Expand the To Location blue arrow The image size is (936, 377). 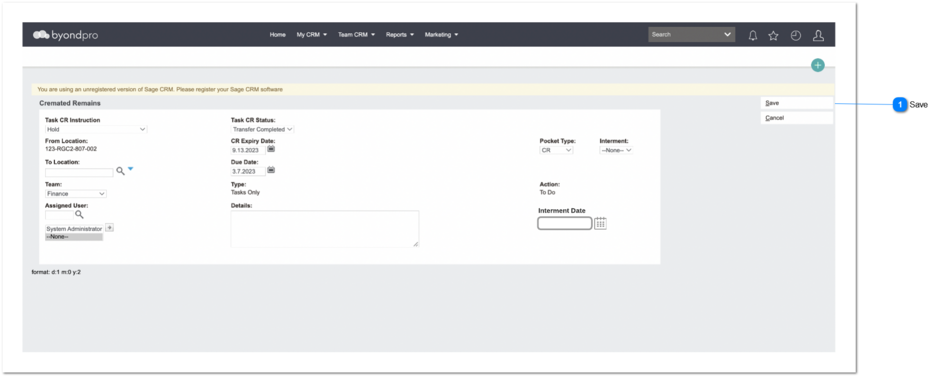[x=131, y=169]
